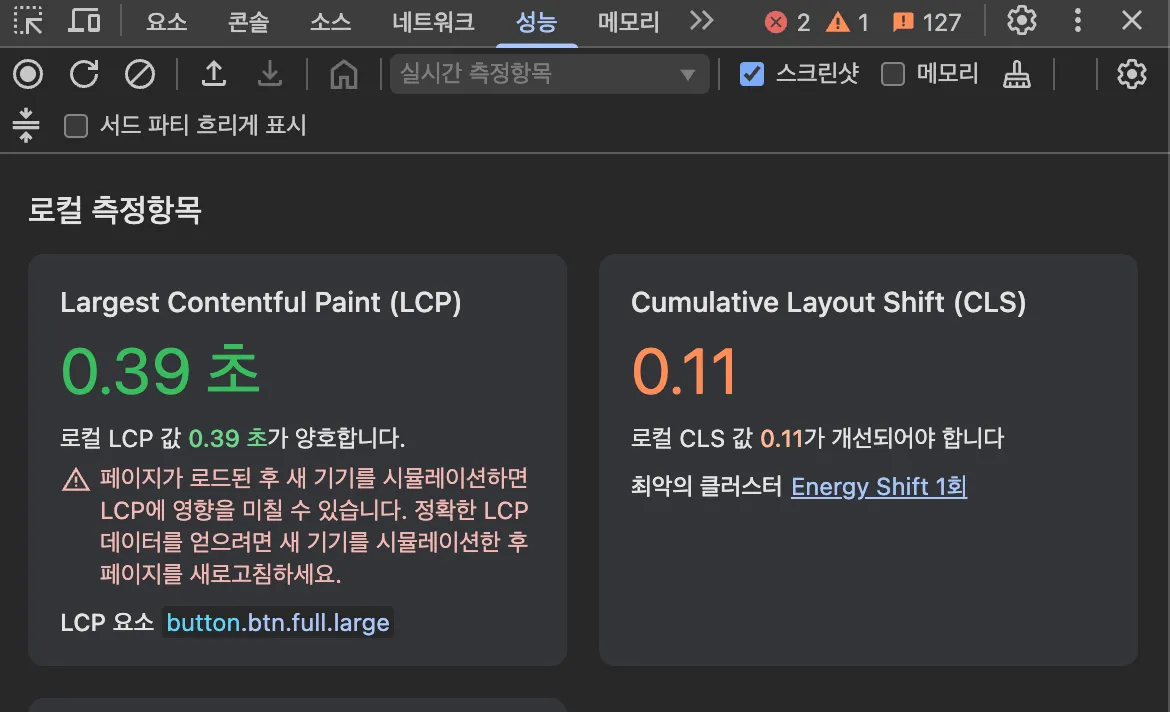The image size is (1170, 712).
Task: Click the Largest Contentful Paint (LCP) heading
Action: (260, 302)
